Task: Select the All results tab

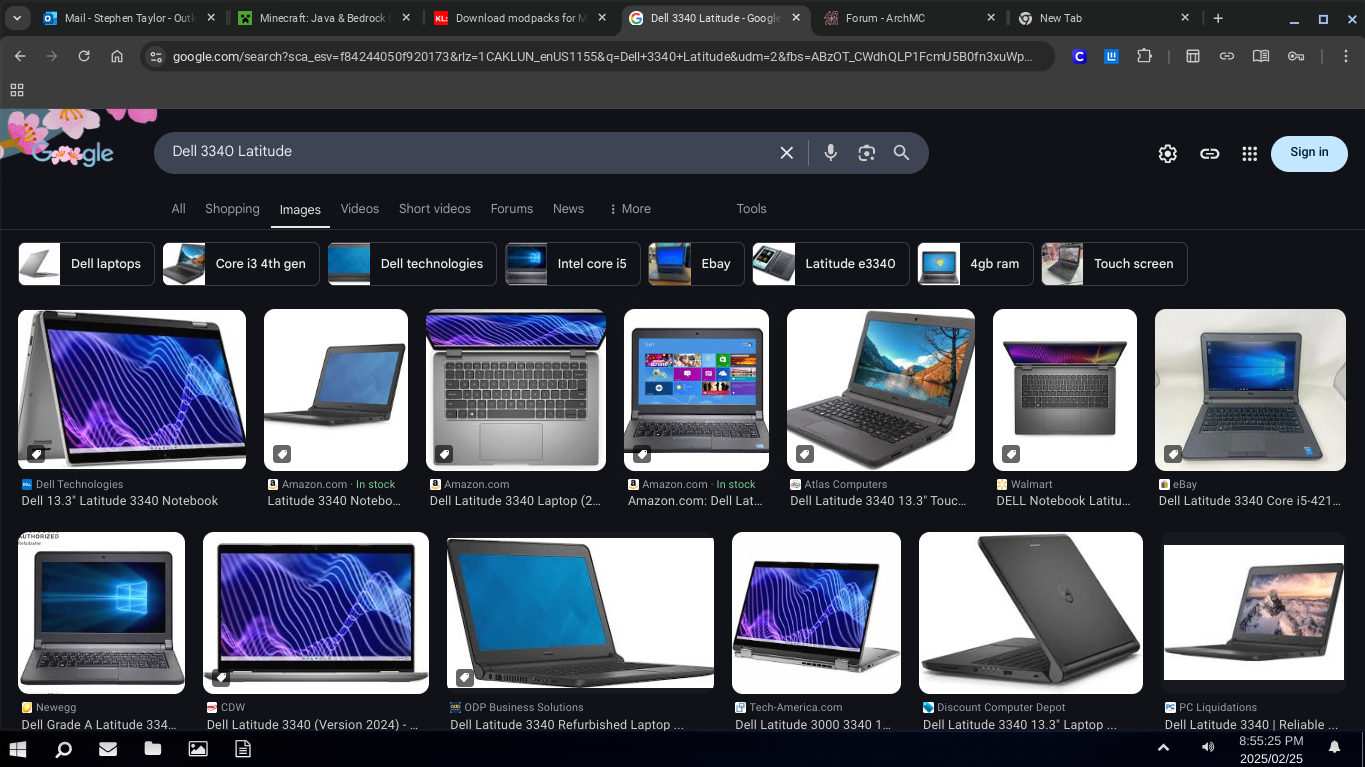Action: pos(178,209)
